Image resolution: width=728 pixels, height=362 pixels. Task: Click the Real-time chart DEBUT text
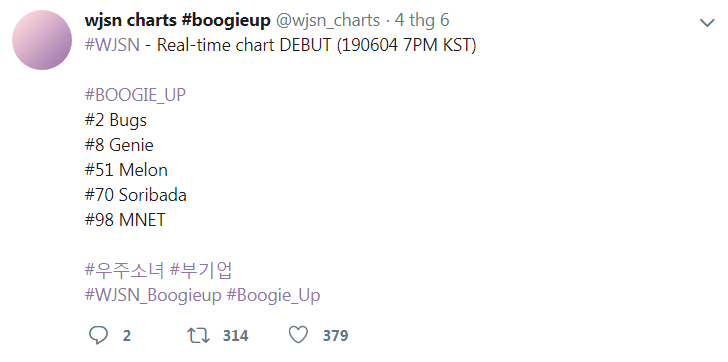(244, 45)
